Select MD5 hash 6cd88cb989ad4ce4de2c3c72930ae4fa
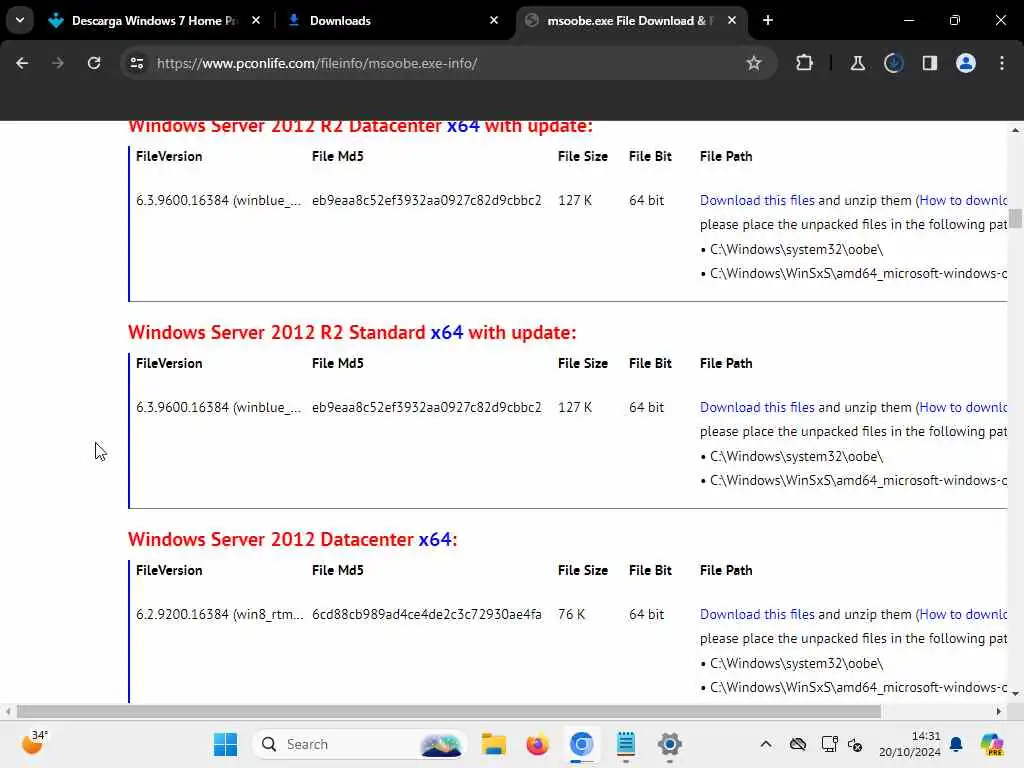Screen dimensions: 1024x768 click(426, 615)
